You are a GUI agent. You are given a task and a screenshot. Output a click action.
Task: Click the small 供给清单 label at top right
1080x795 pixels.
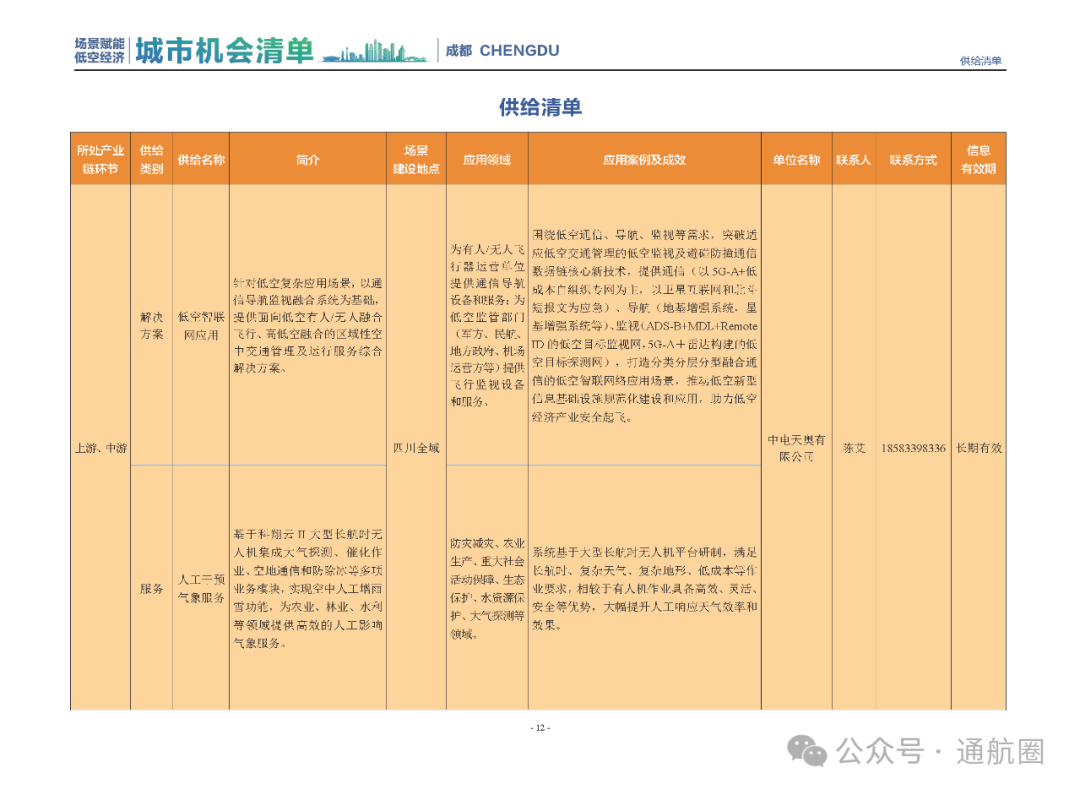pos(981,61)
